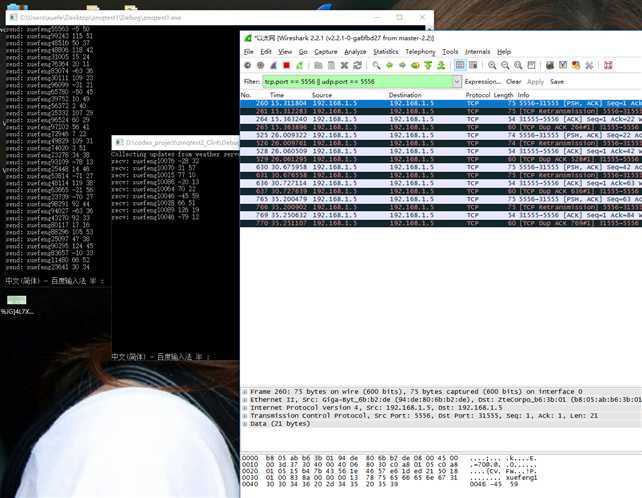Select packet number 769 in the list

click(x=441, y=215)
